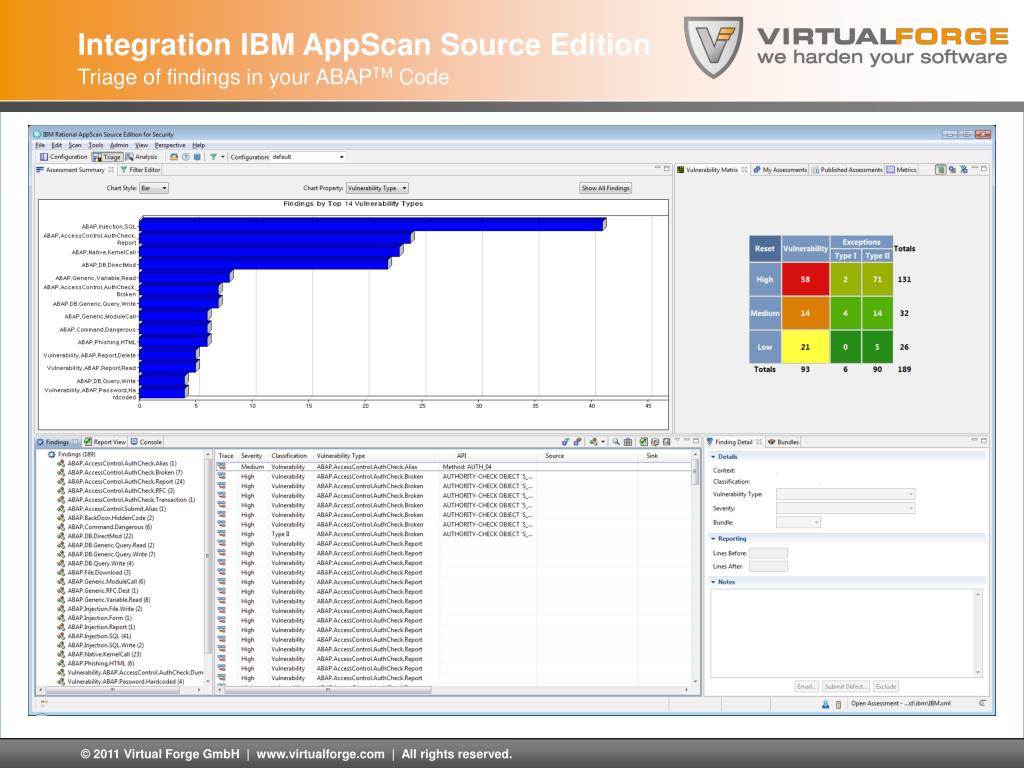Open the Bundles tab
The width and height of the screenshot is (1024, 768).
(x=784, y=442)
